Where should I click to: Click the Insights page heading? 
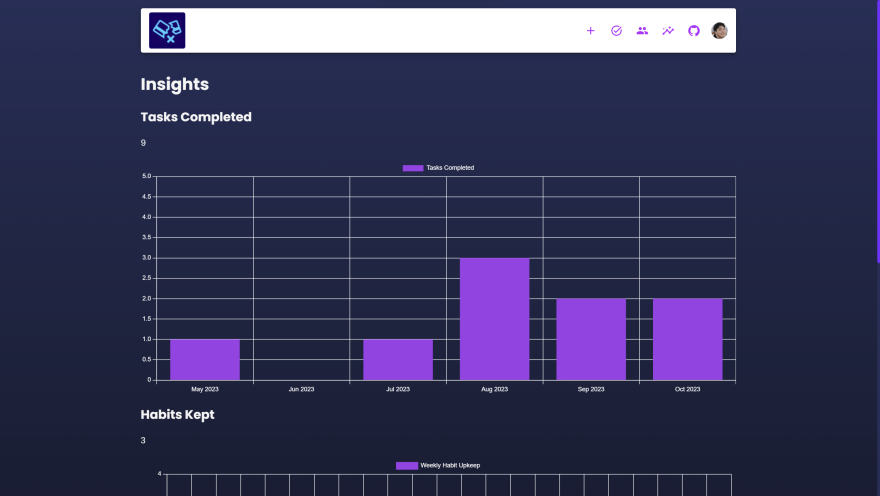pos(175,84)
